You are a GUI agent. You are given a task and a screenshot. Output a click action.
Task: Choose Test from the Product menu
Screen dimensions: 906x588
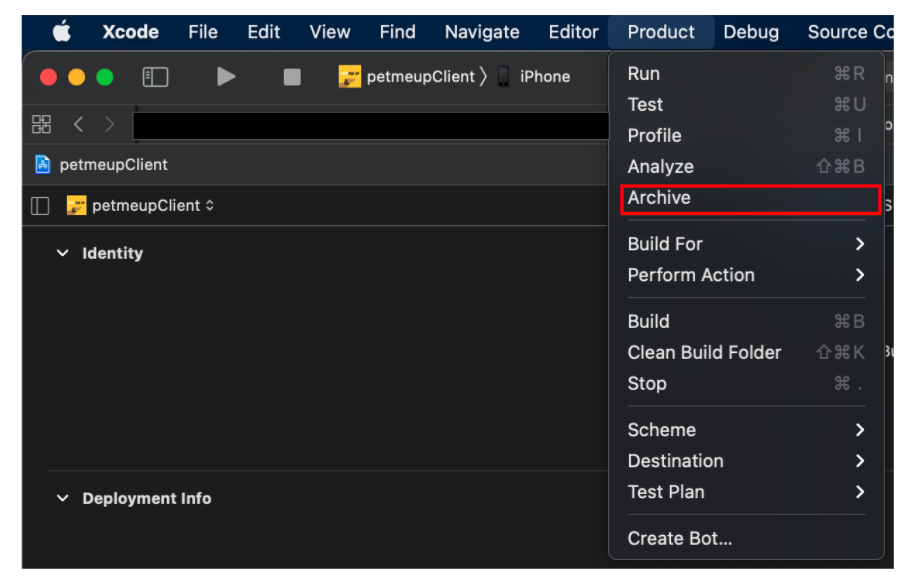click(x=746, y=105)
